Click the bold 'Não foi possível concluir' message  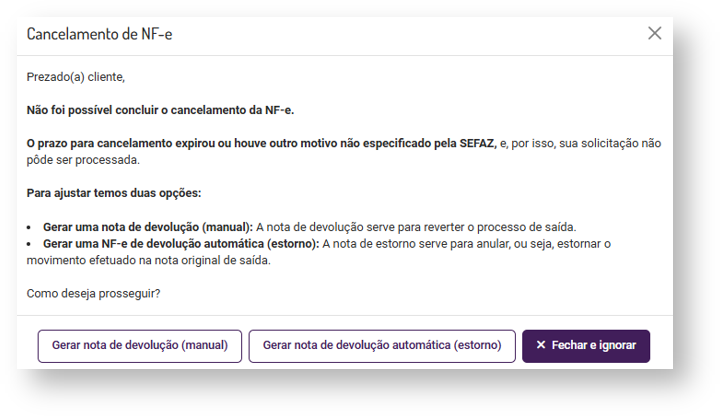coord(160,109)
